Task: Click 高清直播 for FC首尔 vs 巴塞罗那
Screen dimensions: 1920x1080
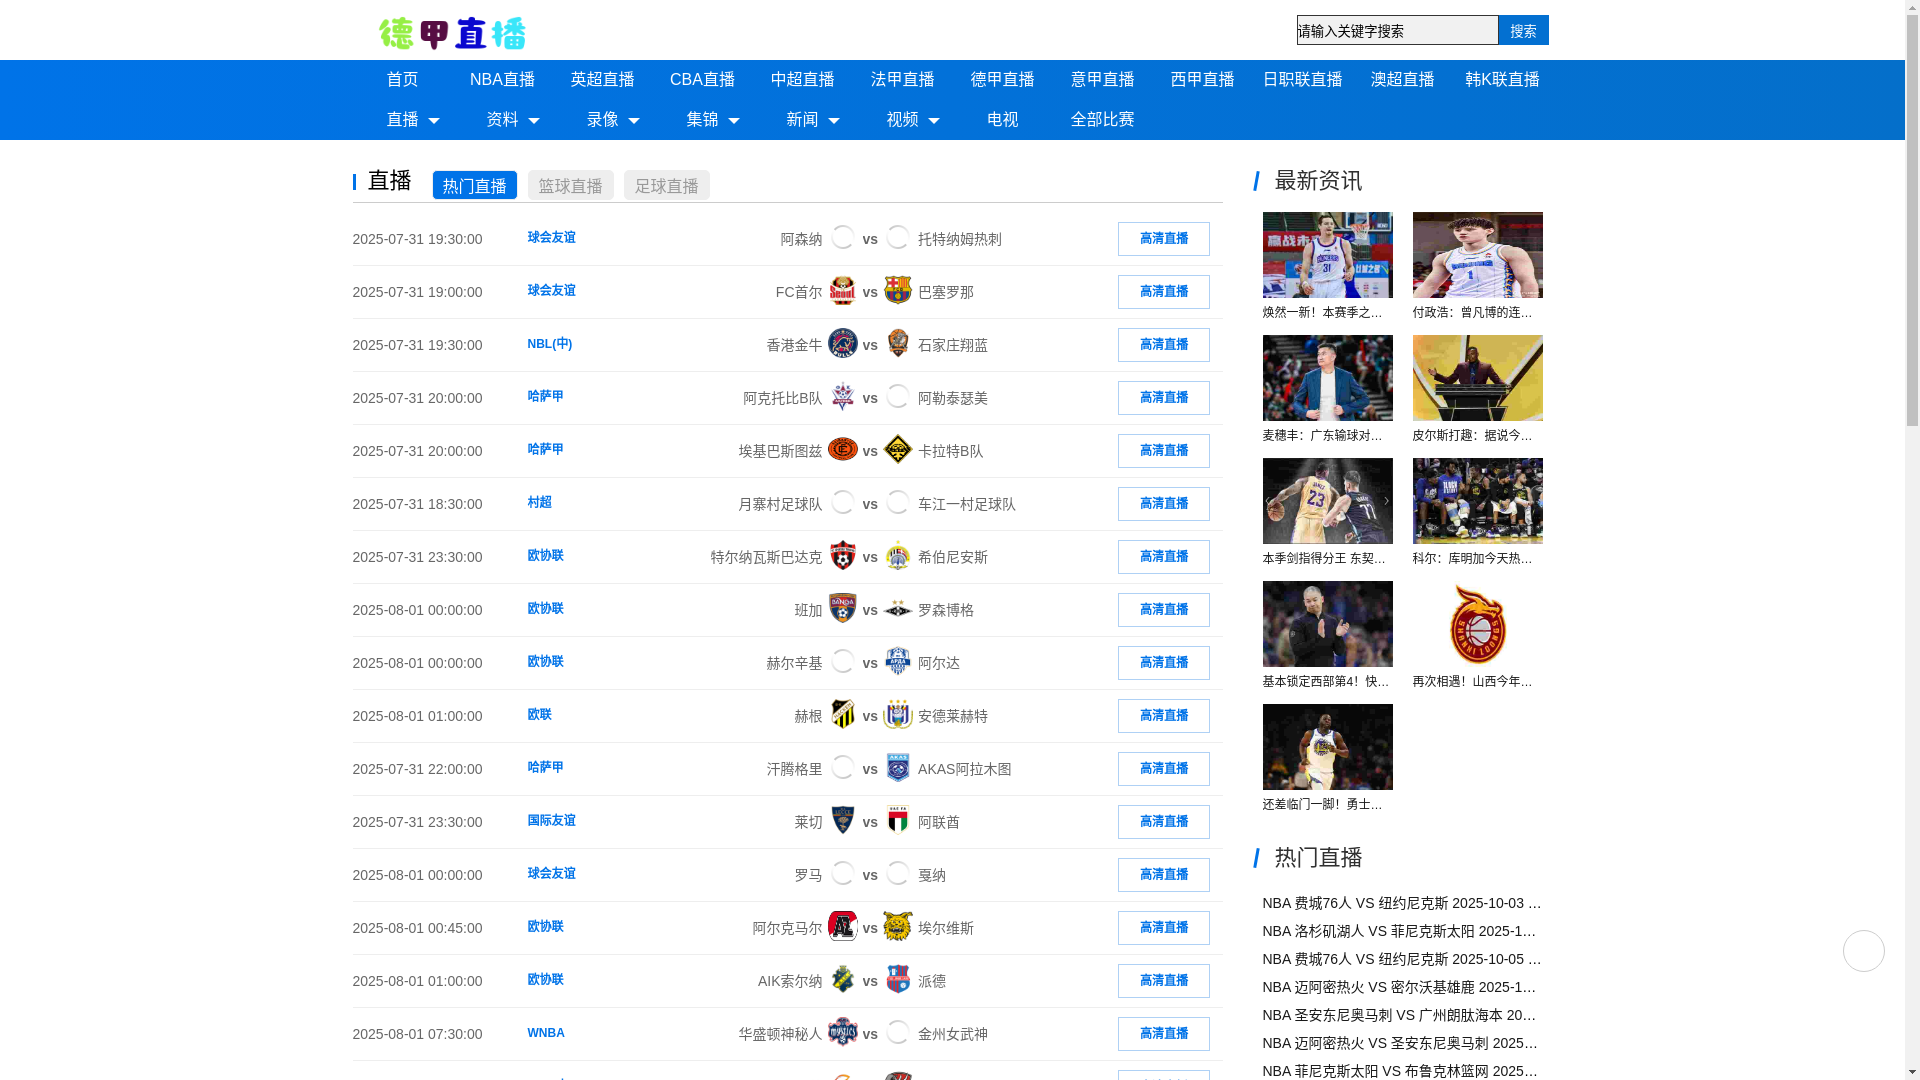Action: pos(1163,291)
